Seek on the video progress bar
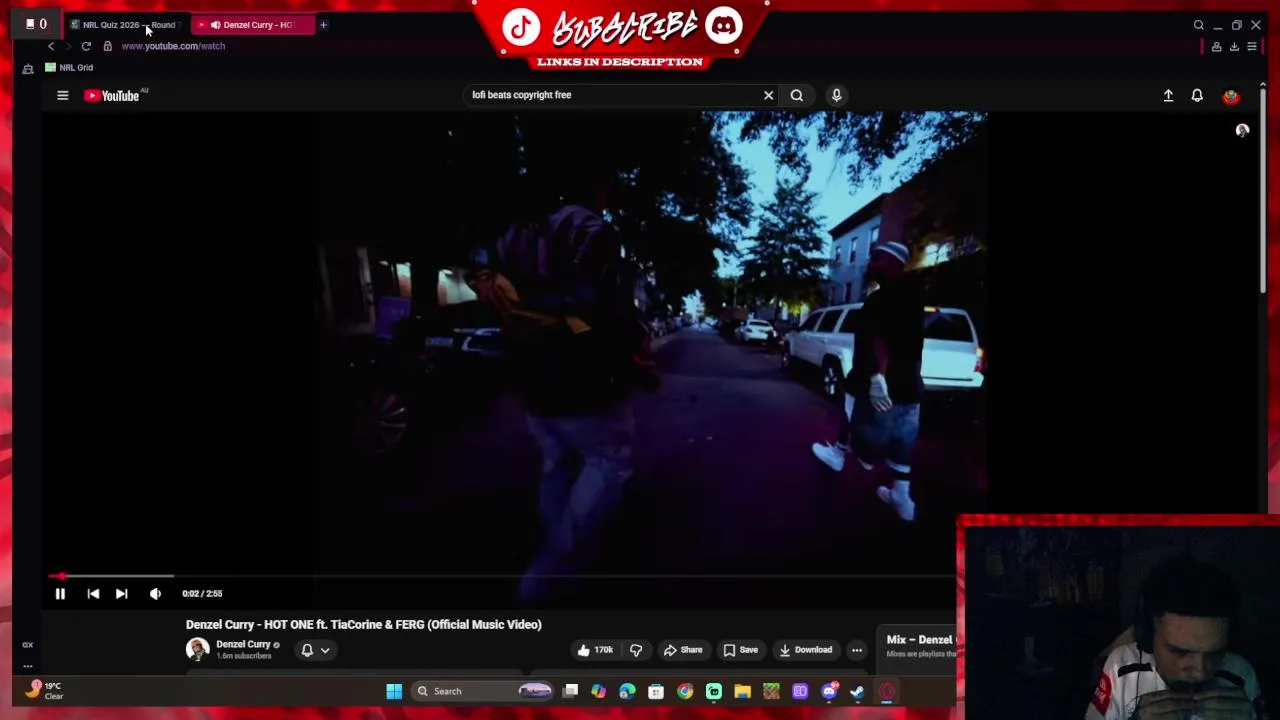 500,576
